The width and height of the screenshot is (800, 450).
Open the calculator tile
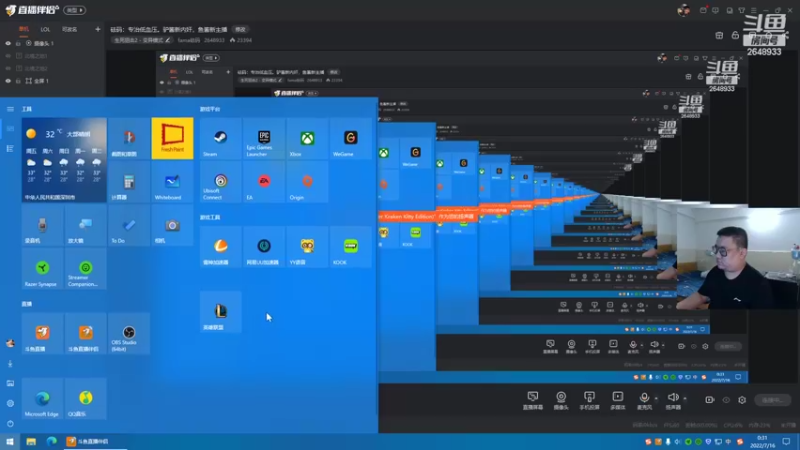coord(129,182)
